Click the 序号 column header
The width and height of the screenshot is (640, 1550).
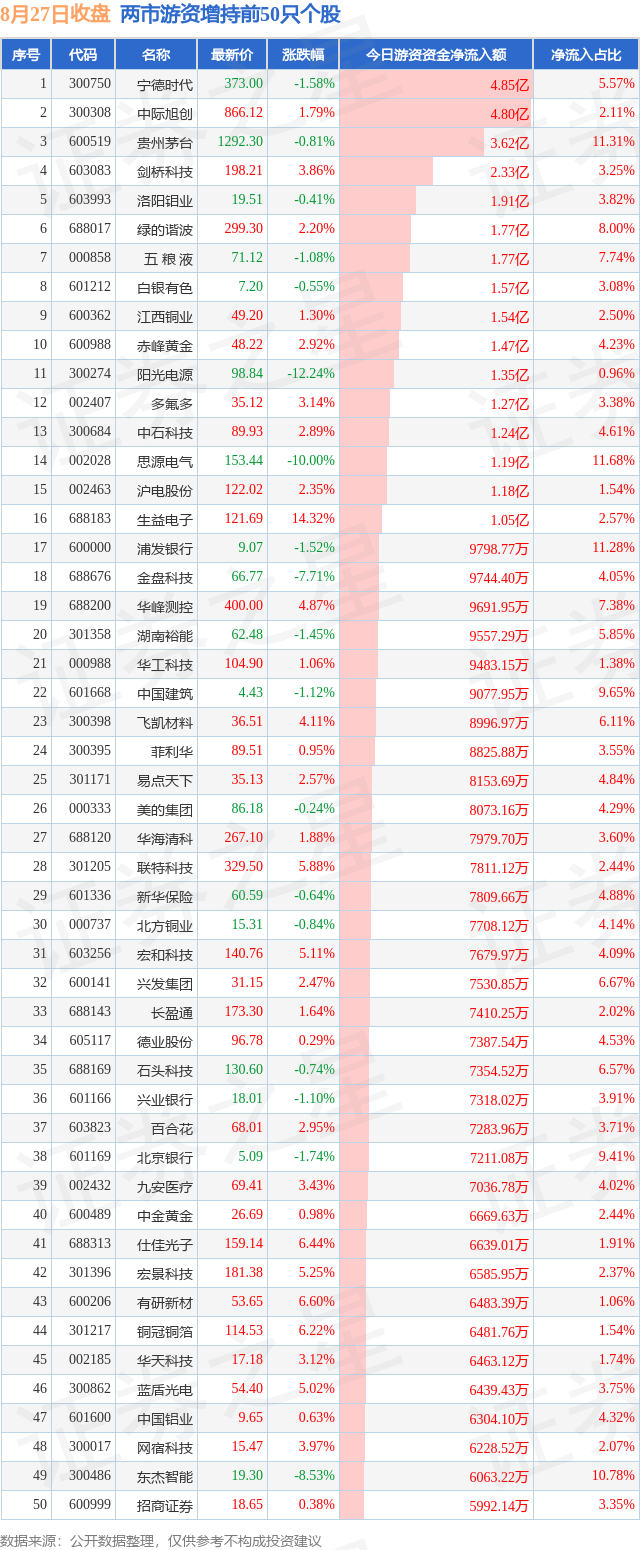point(25,55)
